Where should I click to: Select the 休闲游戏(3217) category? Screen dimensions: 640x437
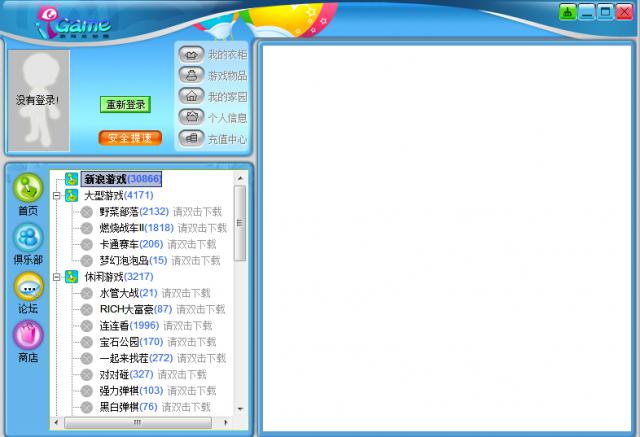point(118,277)
